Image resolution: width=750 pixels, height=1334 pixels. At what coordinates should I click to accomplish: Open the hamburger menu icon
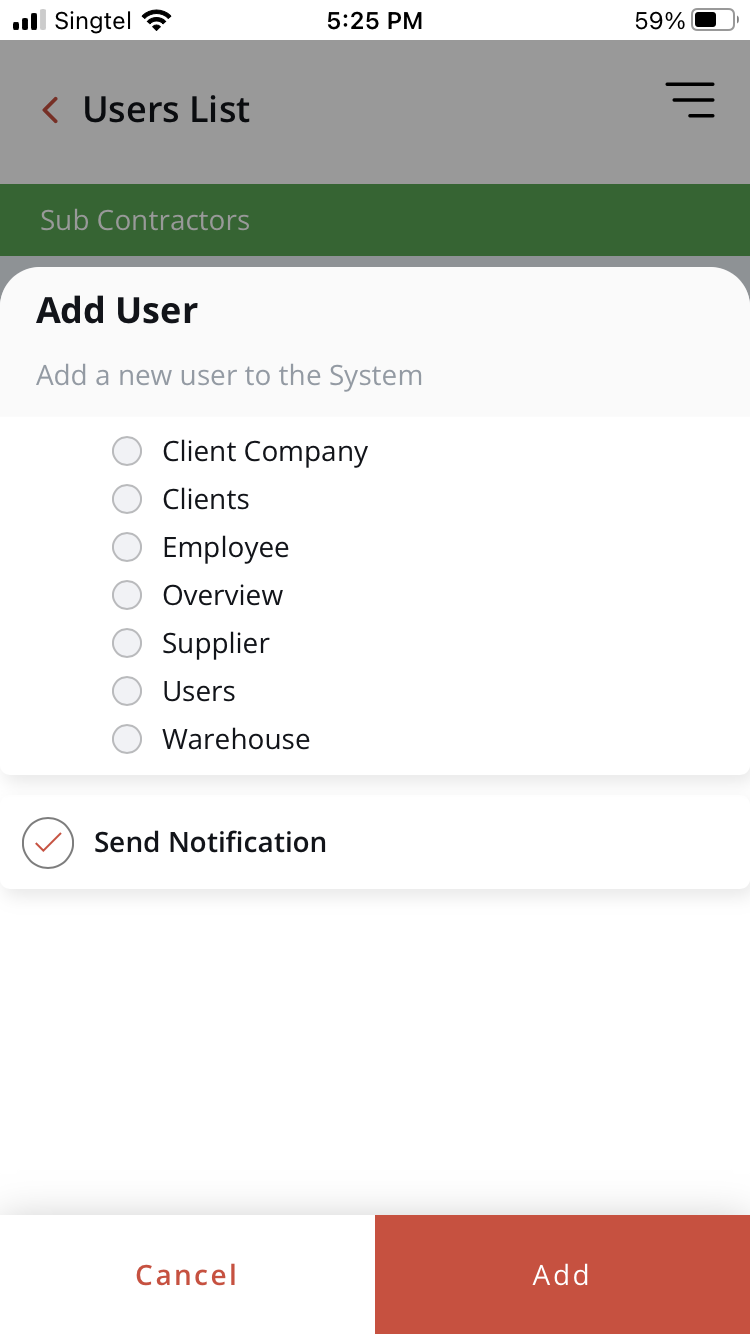[x=690, y=100]
